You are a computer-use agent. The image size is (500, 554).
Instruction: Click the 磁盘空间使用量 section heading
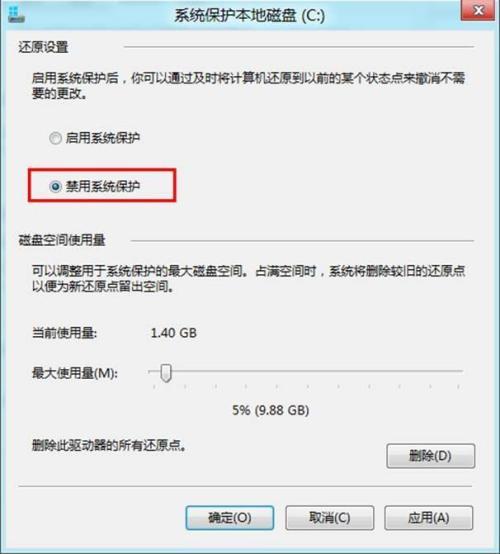click(x=62, y=240)
